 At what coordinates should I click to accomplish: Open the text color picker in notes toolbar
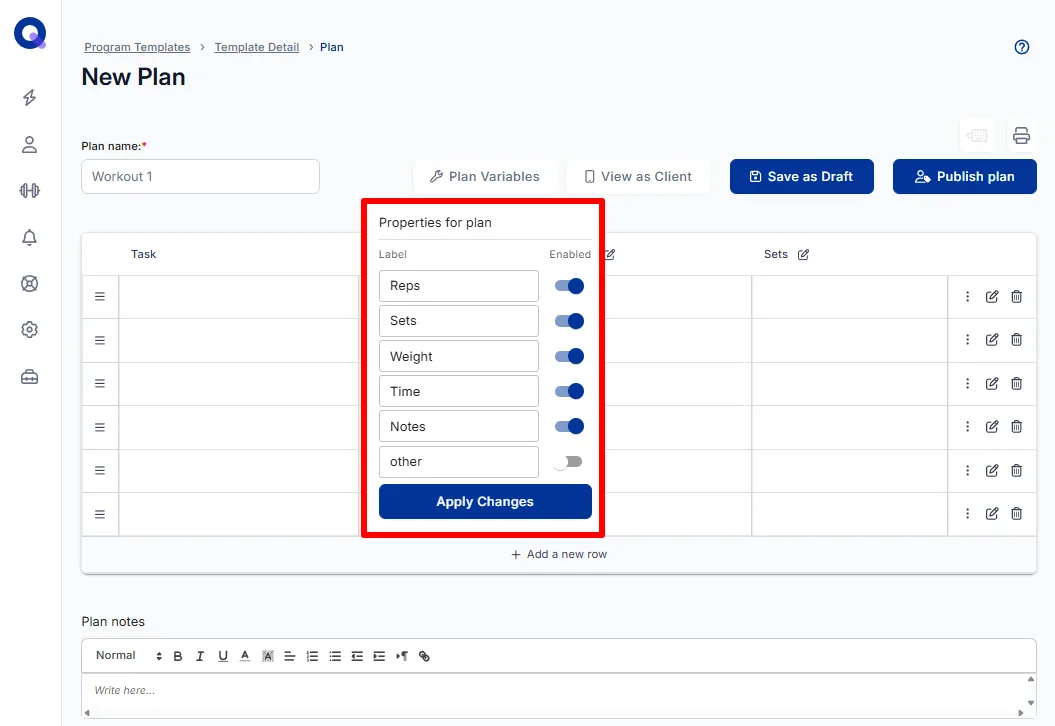pos(245,656)
